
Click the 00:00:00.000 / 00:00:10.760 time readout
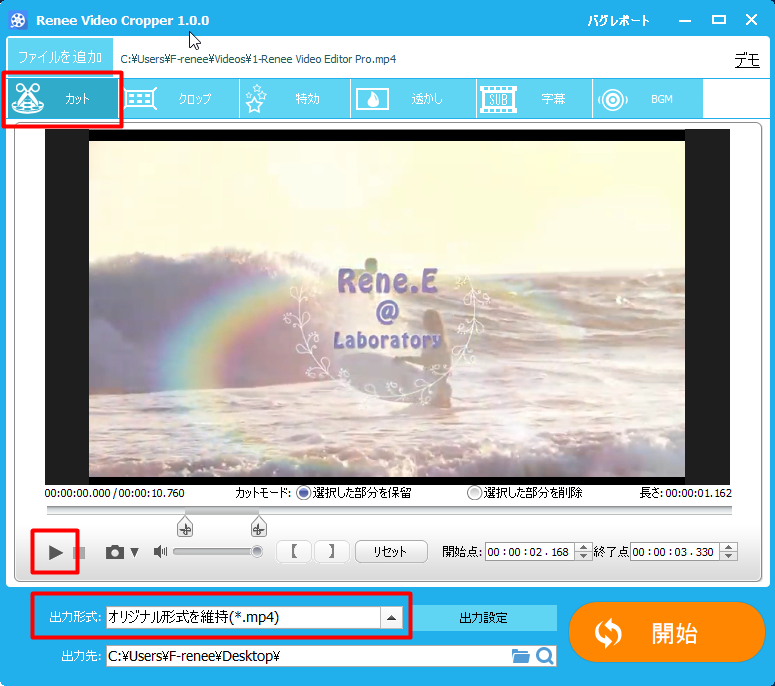tap(114, 493)
